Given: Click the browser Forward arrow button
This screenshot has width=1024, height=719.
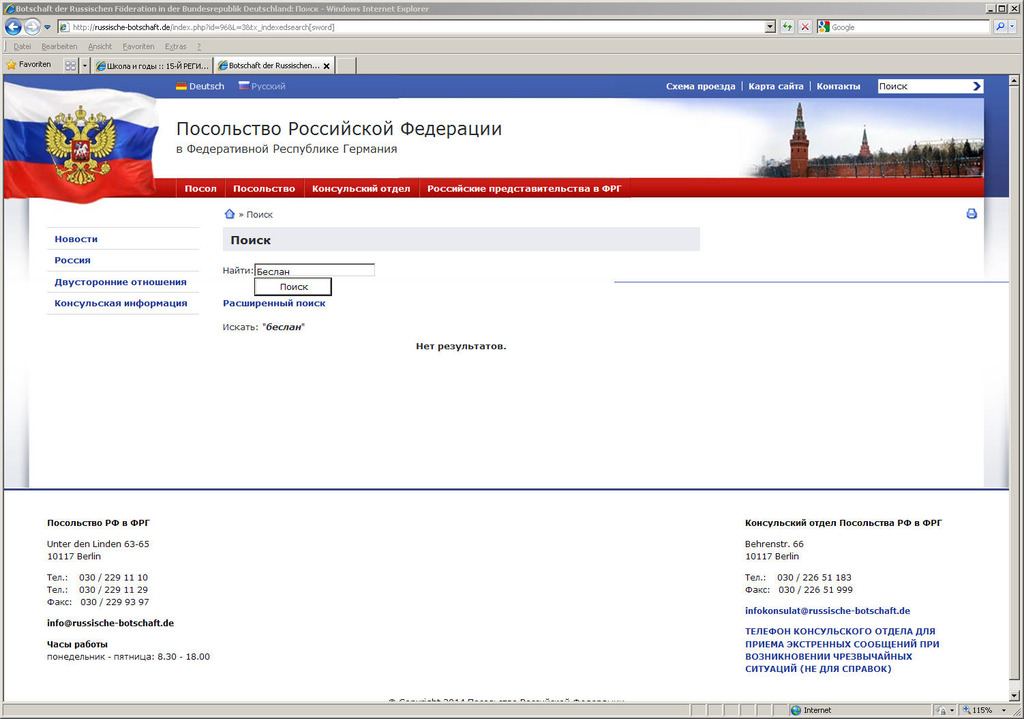Looking at the screenshot, I should (32, 27).
